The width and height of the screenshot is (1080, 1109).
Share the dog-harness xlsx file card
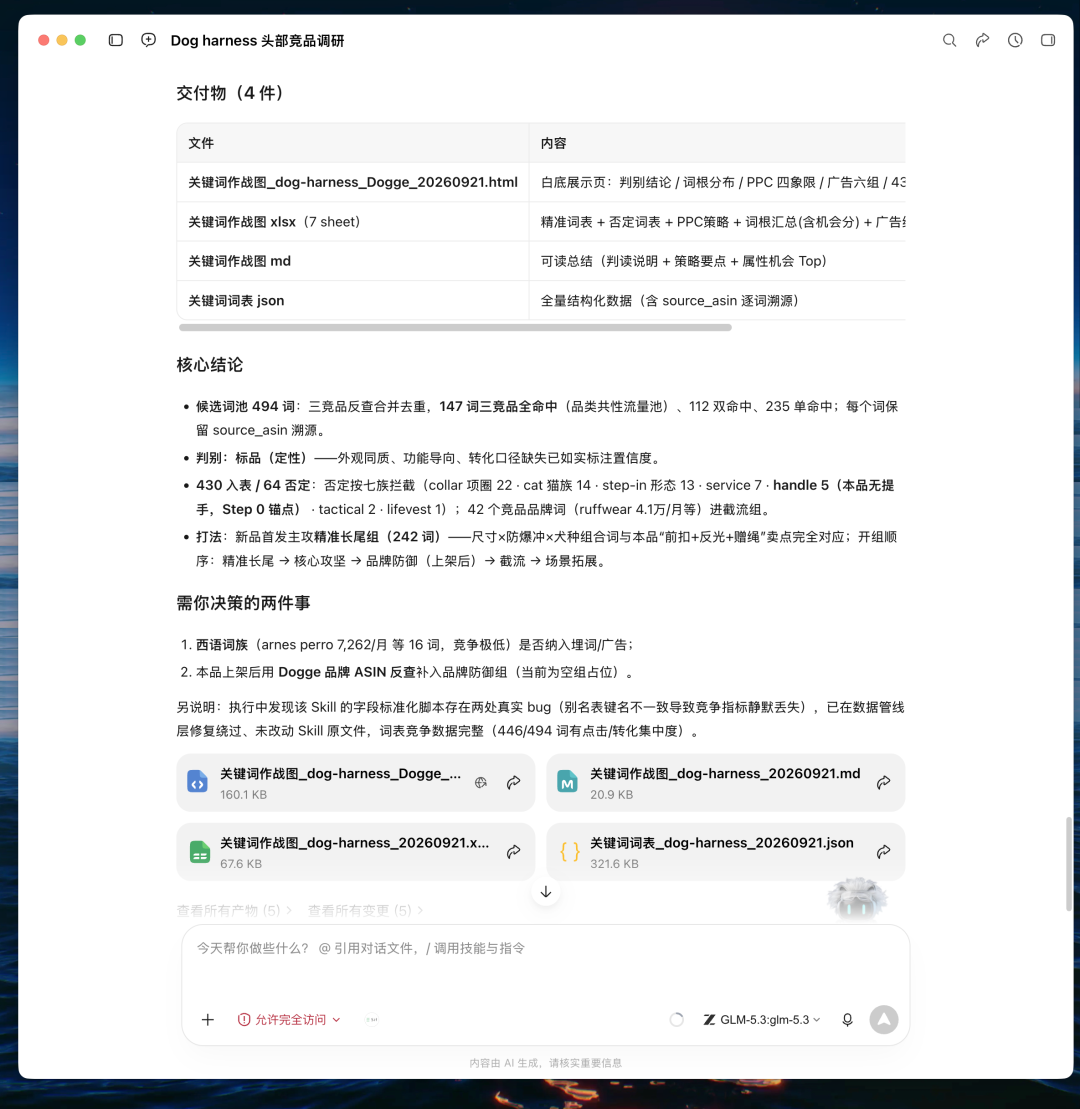[x=513, y=852]
